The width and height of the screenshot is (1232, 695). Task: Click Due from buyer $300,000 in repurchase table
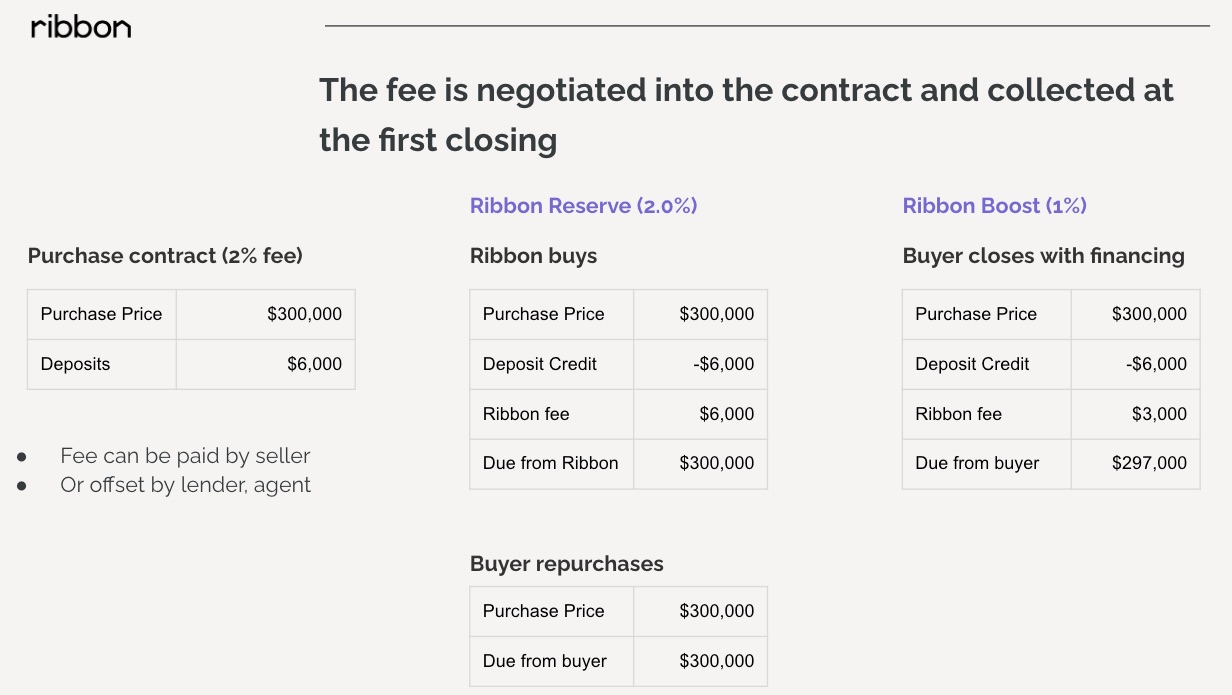701,661
